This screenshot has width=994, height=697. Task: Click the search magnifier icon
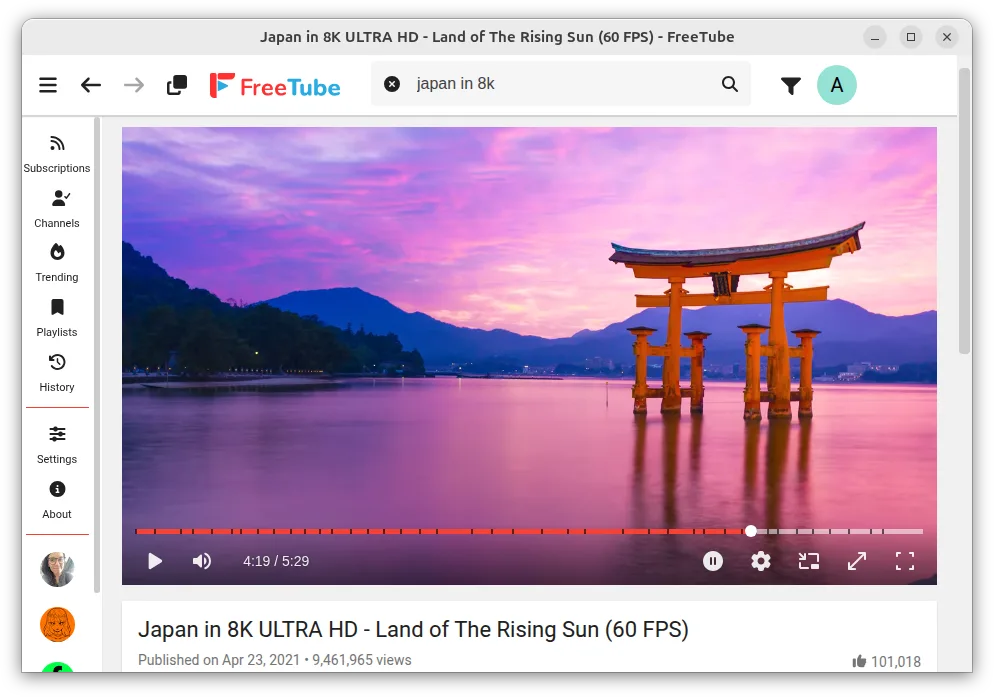pyautogui.click(x=730, y=84)
